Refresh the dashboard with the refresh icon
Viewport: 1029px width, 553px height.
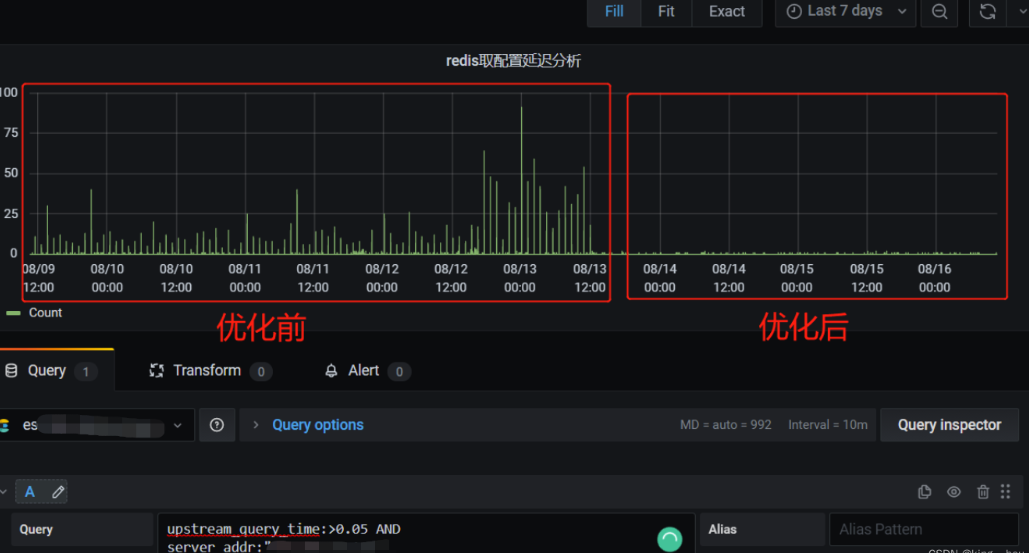[988, 11]
